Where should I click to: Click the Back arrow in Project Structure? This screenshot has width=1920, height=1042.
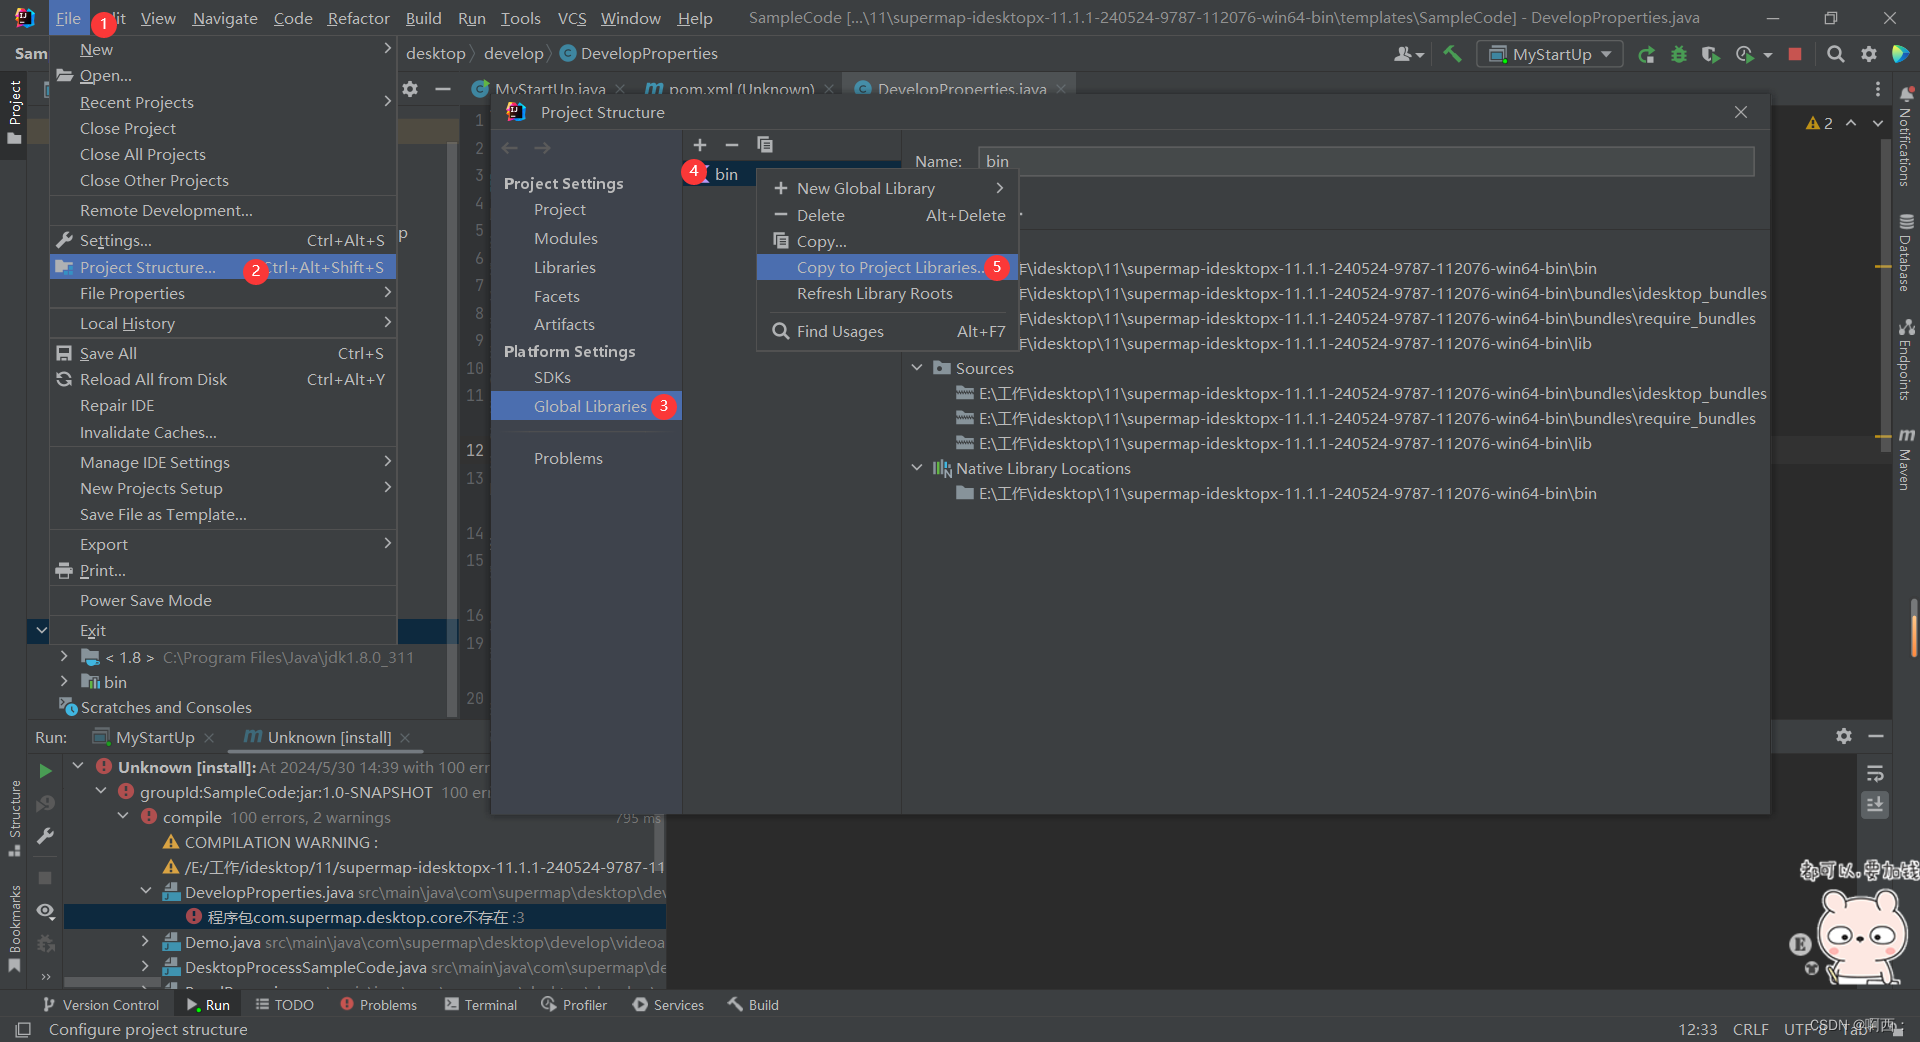[x=510, y=148]
